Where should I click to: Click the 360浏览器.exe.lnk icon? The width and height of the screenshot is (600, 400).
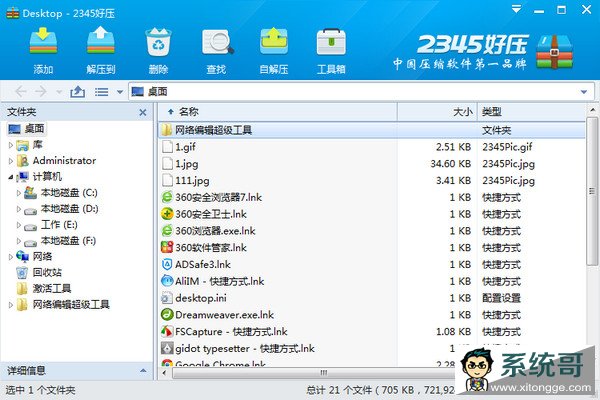coord(167,231)
